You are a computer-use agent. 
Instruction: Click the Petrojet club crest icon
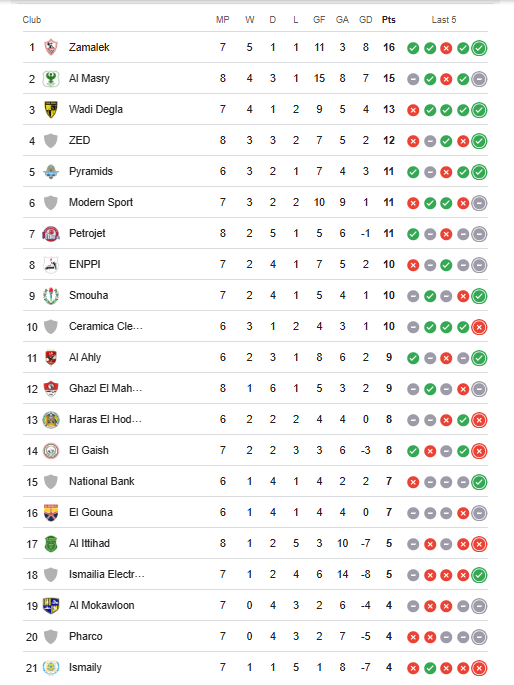point(51,234)
